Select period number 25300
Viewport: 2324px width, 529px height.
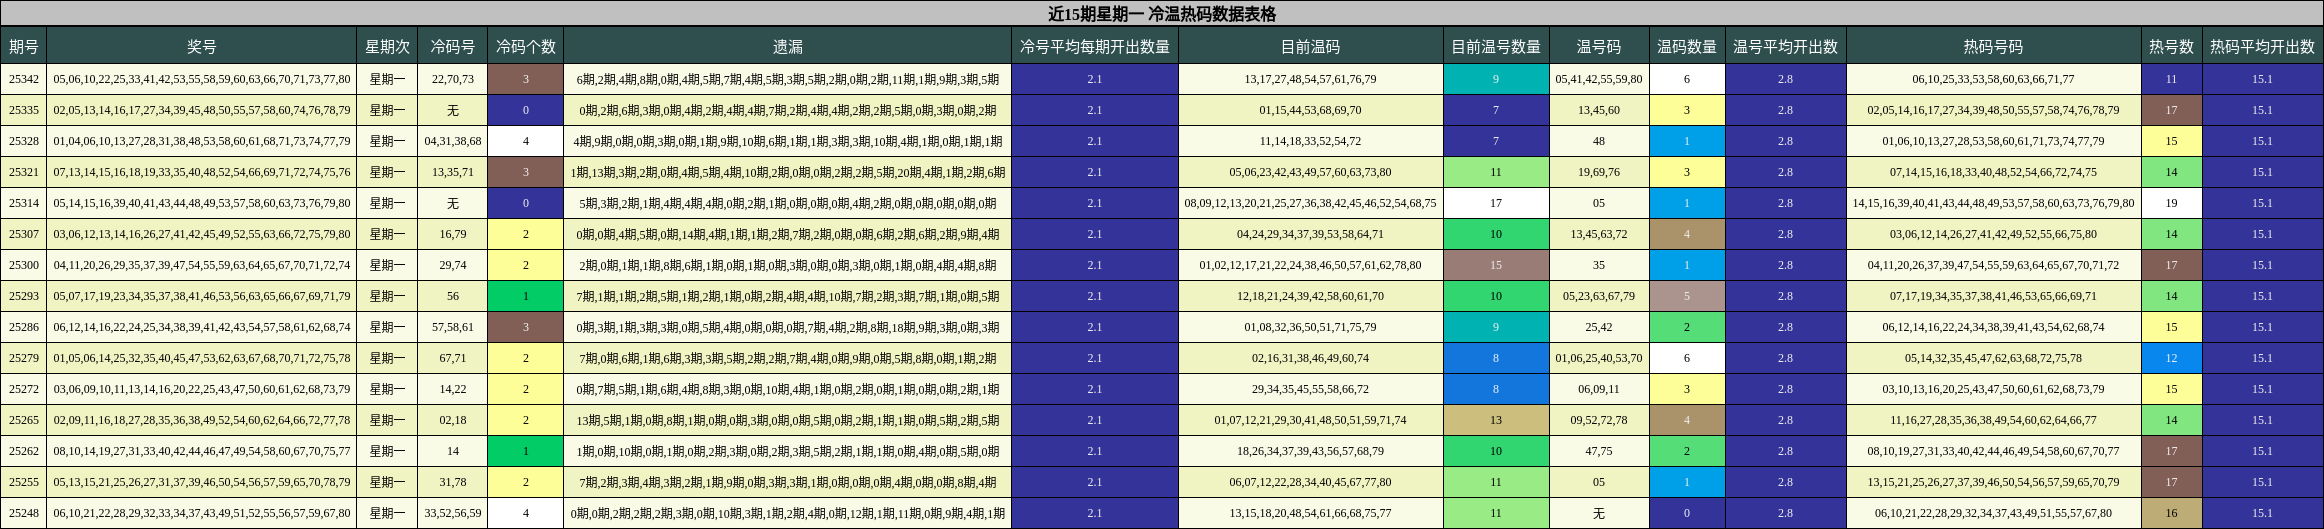(x=24, y=265)
